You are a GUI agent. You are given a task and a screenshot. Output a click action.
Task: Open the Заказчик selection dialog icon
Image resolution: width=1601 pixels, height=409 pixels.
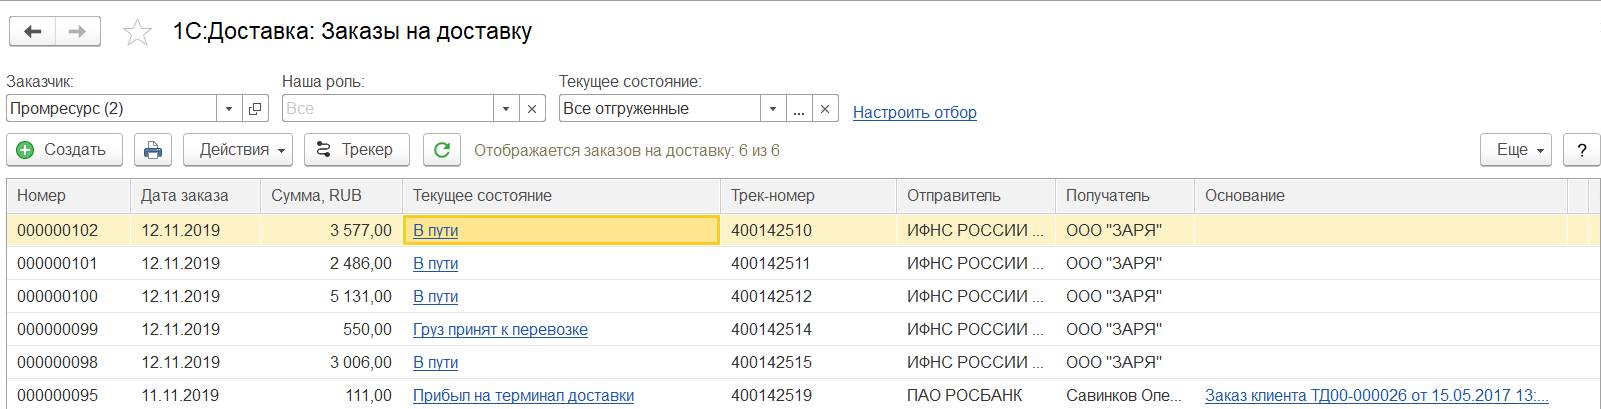coord(255,108)
